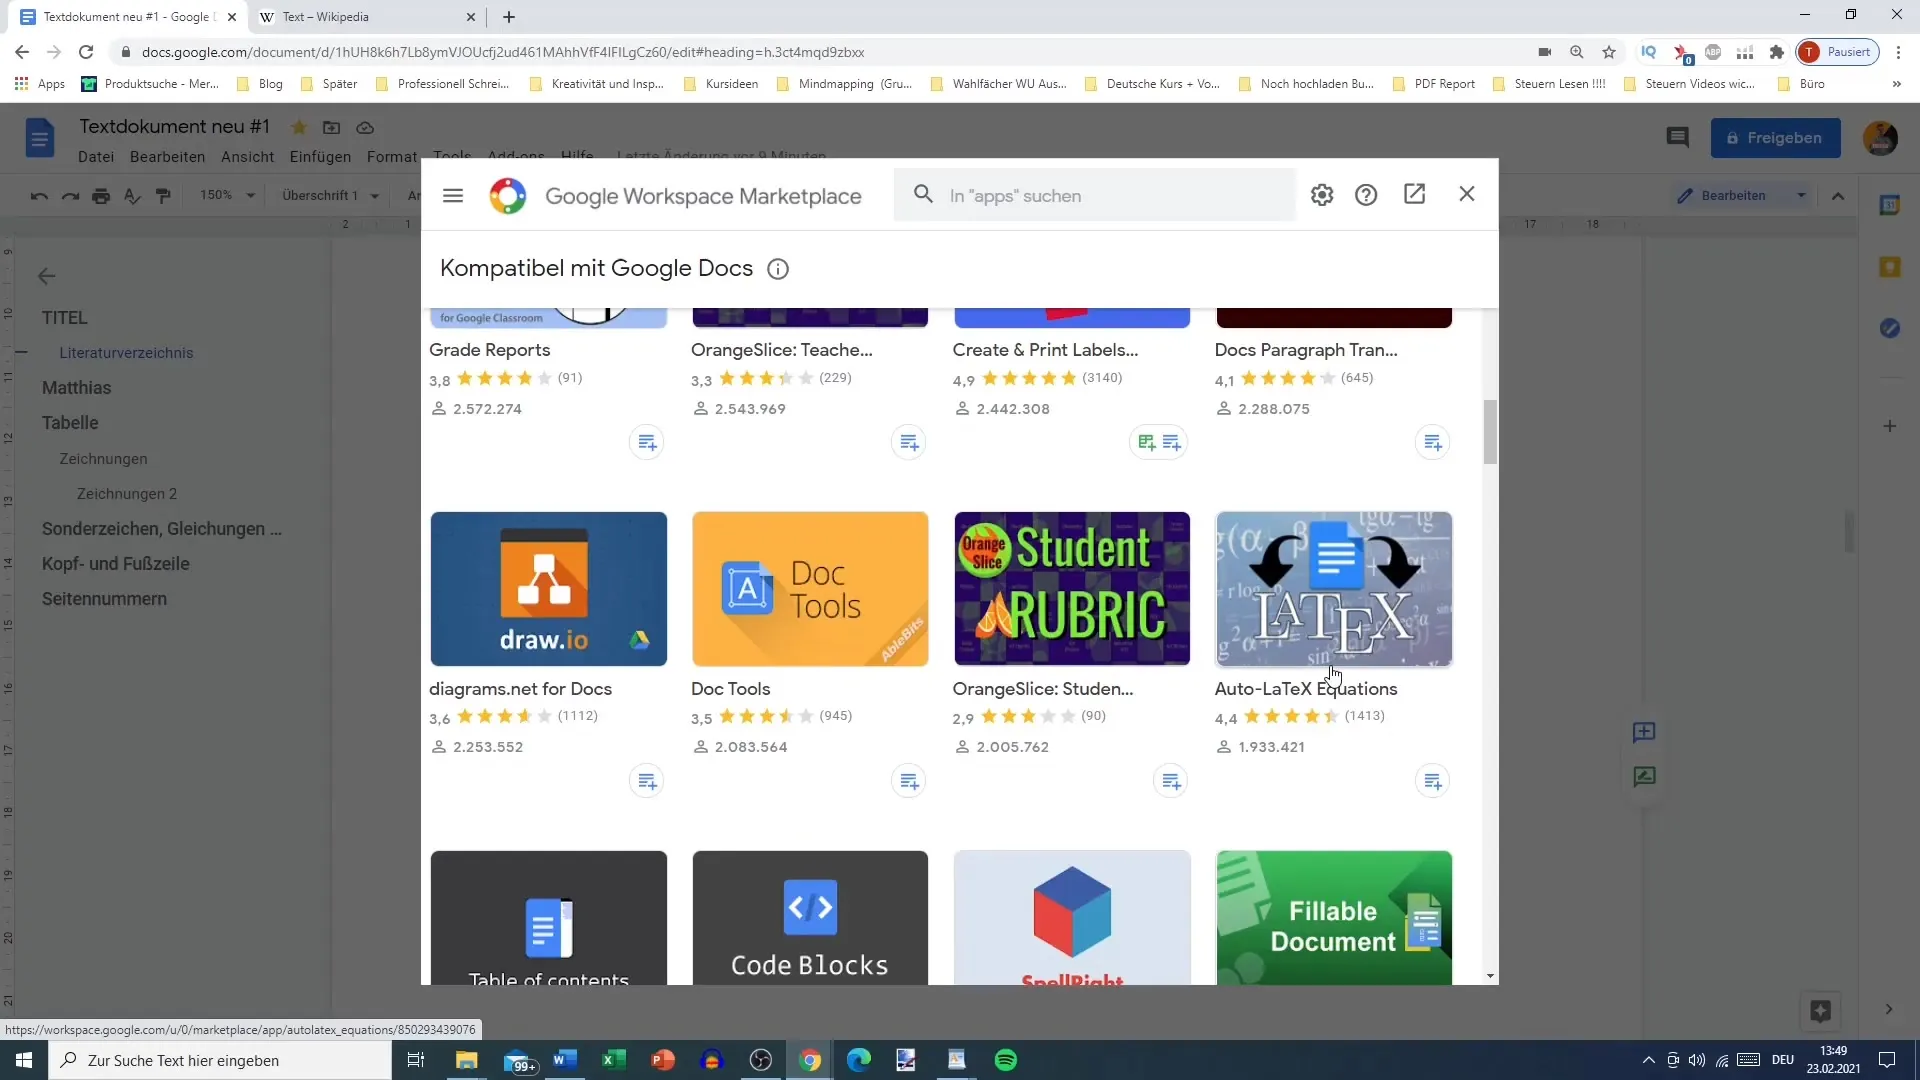Image resolution: width=1920 pixels, height=1080 pixels.
Task: Click the Windows search box
Action: [220, 1060]
